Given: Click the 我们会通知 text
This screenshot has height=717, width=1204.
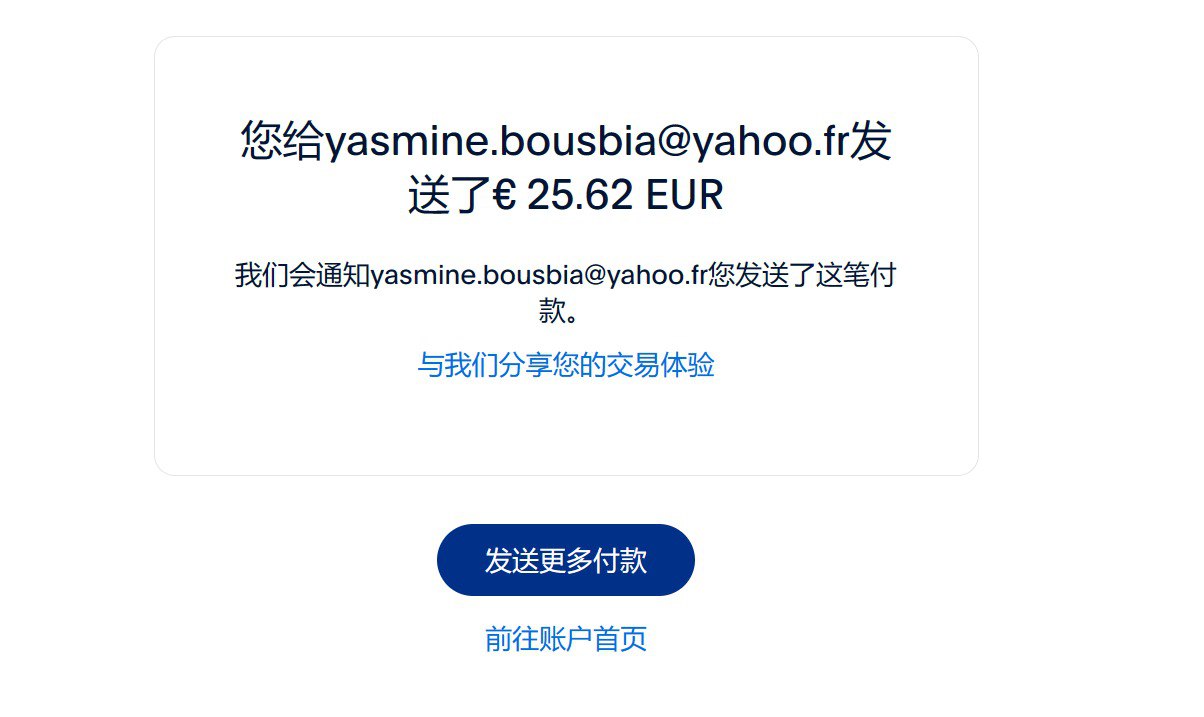Looking at the screenshot, I should 302,276.
